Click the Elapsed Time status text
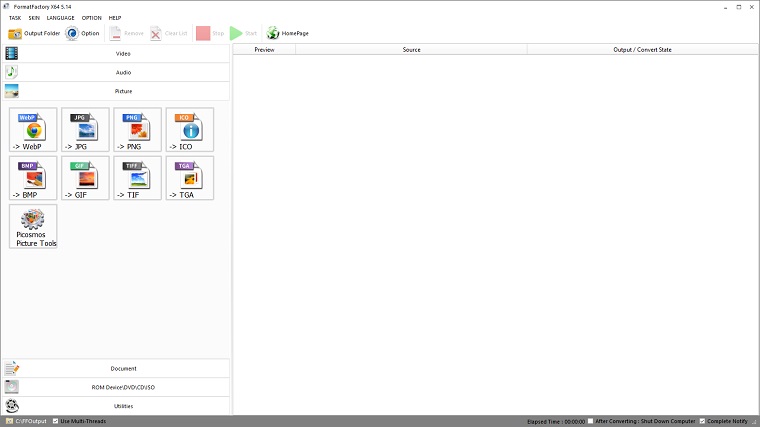 tap(556, 422)
